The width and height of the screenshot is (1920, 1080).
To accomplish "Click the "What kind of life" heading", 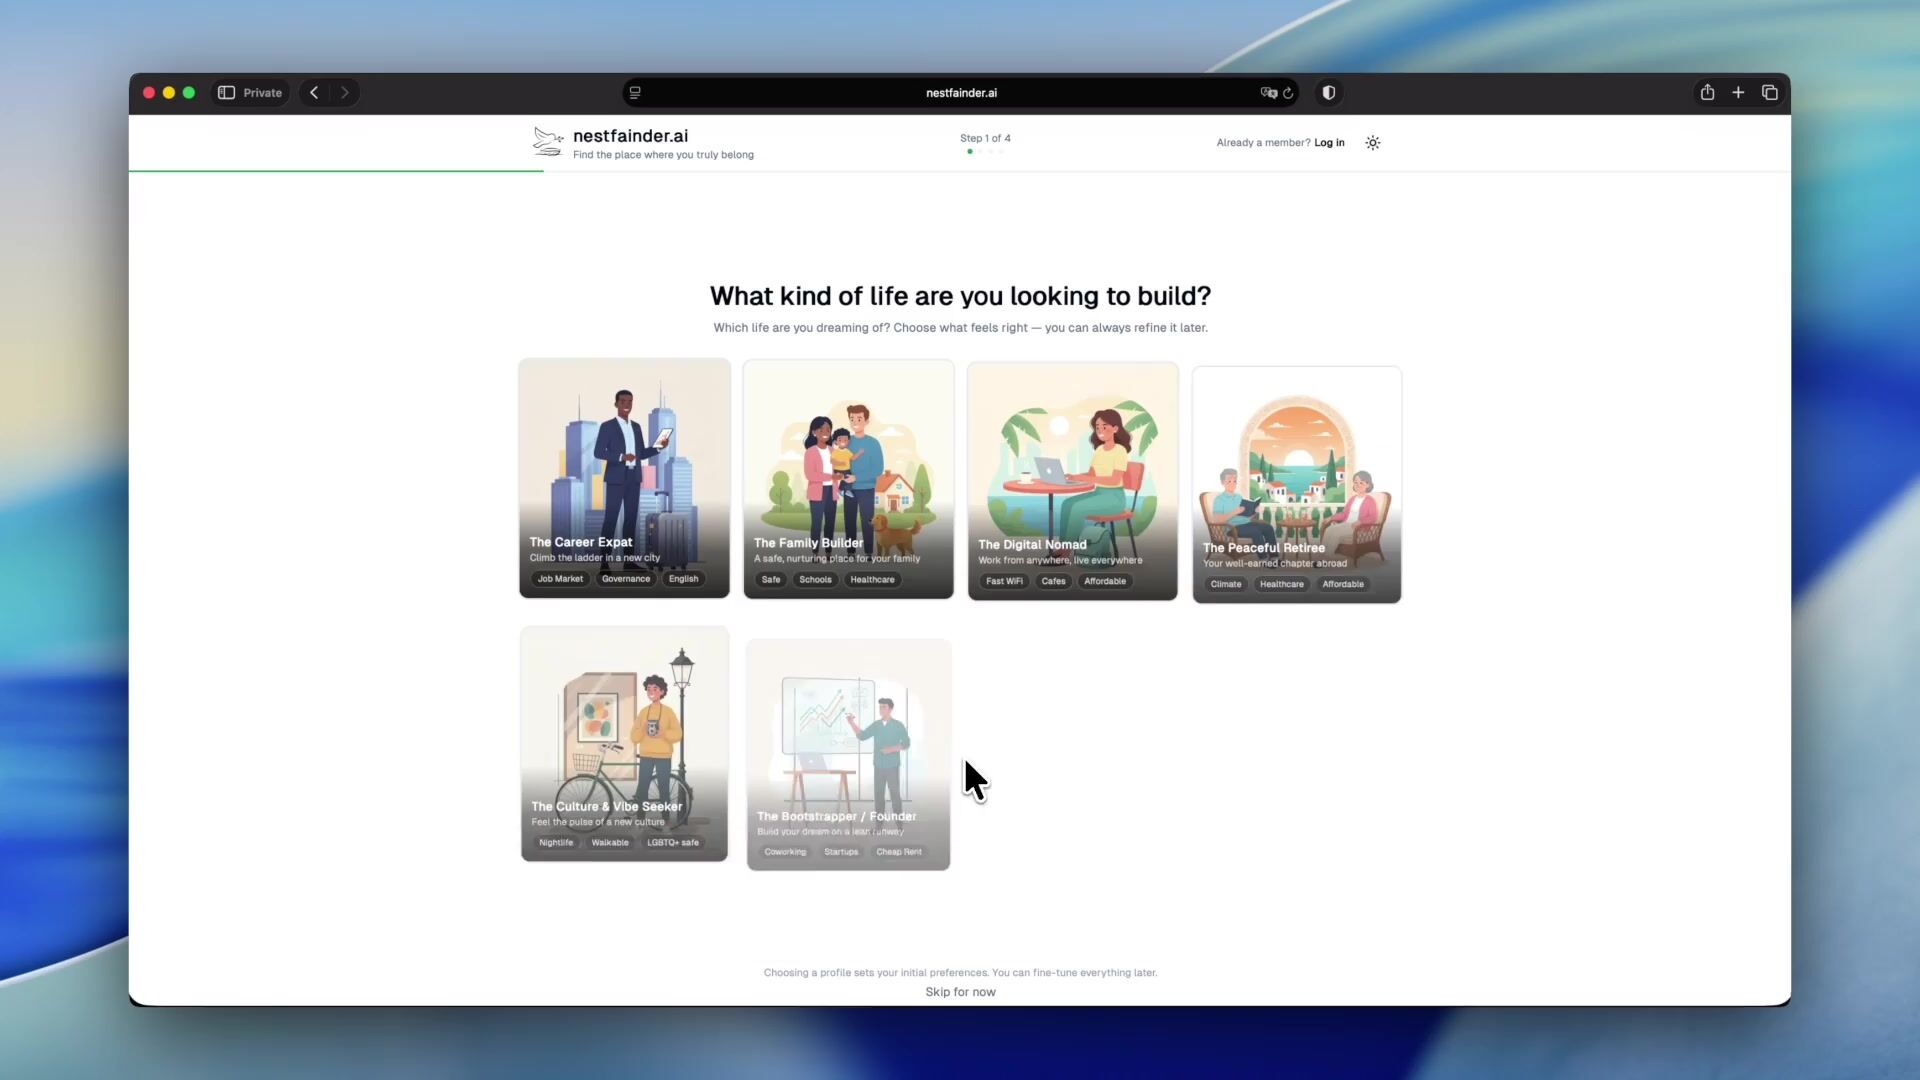I will coord(960,296).
